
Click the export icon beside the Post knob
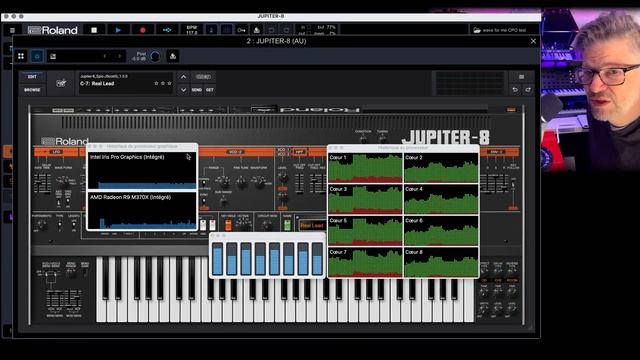pyautogui.click(x=173, y=56)
